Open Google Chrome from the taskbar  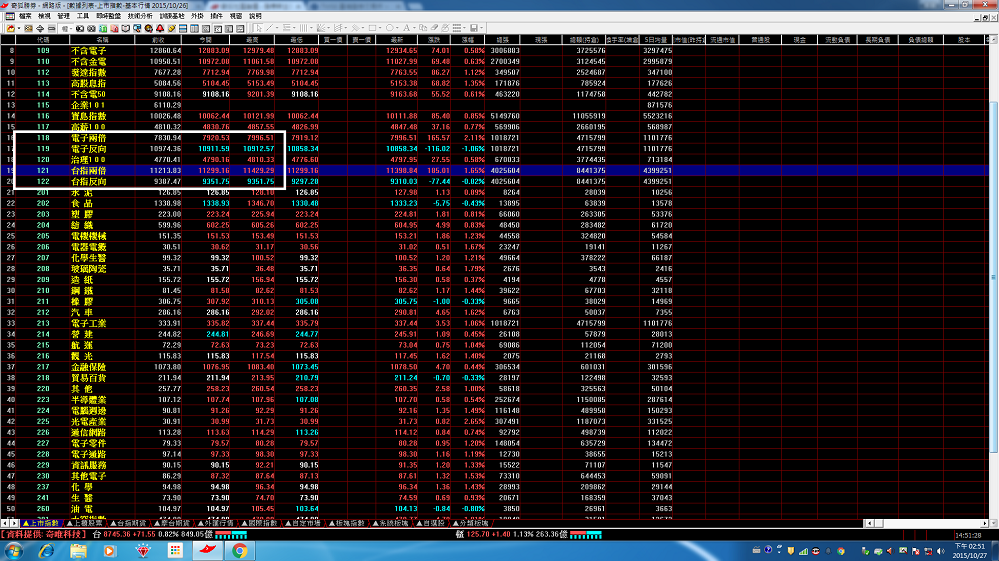pos(240,550)
